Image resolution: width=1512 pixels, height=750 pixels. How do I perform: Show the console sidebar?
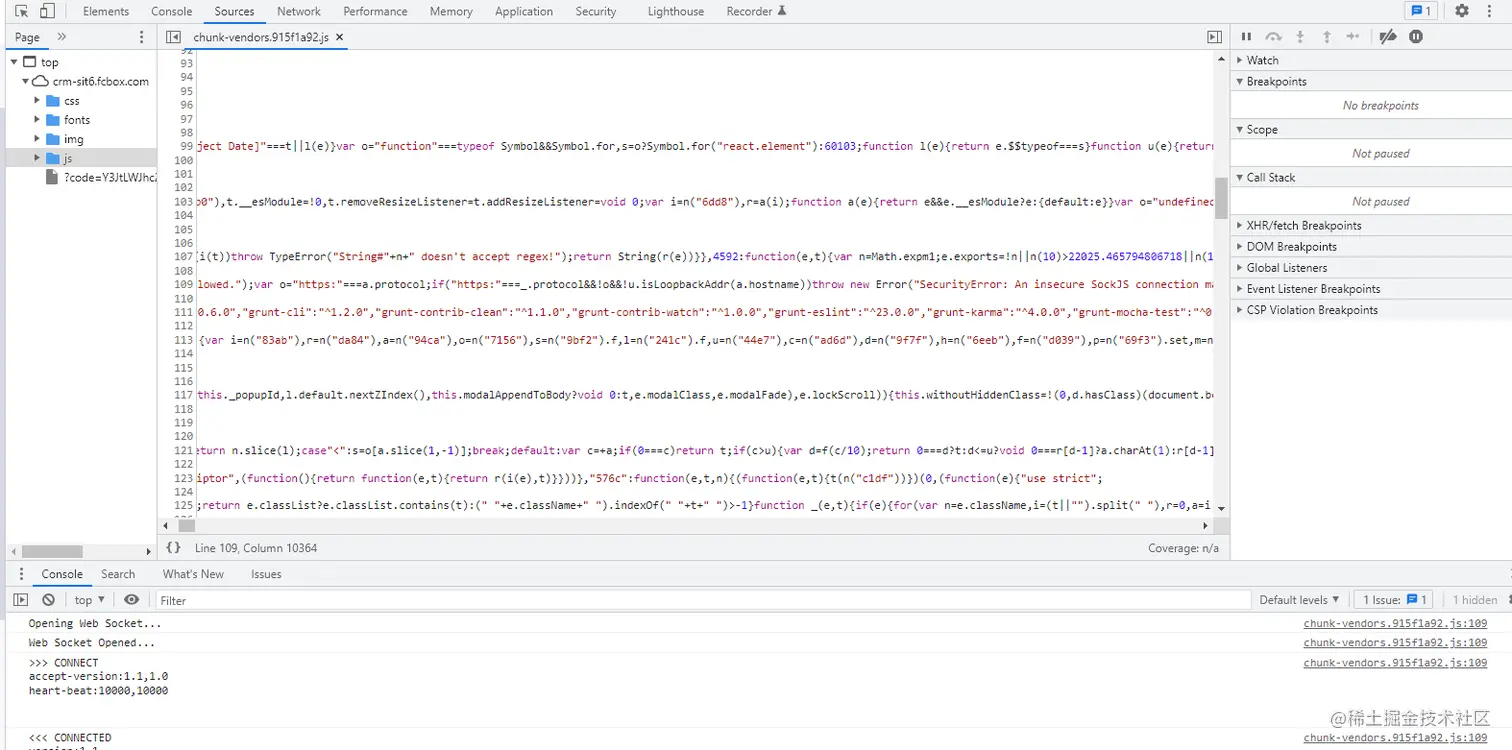tap(20, 600)
